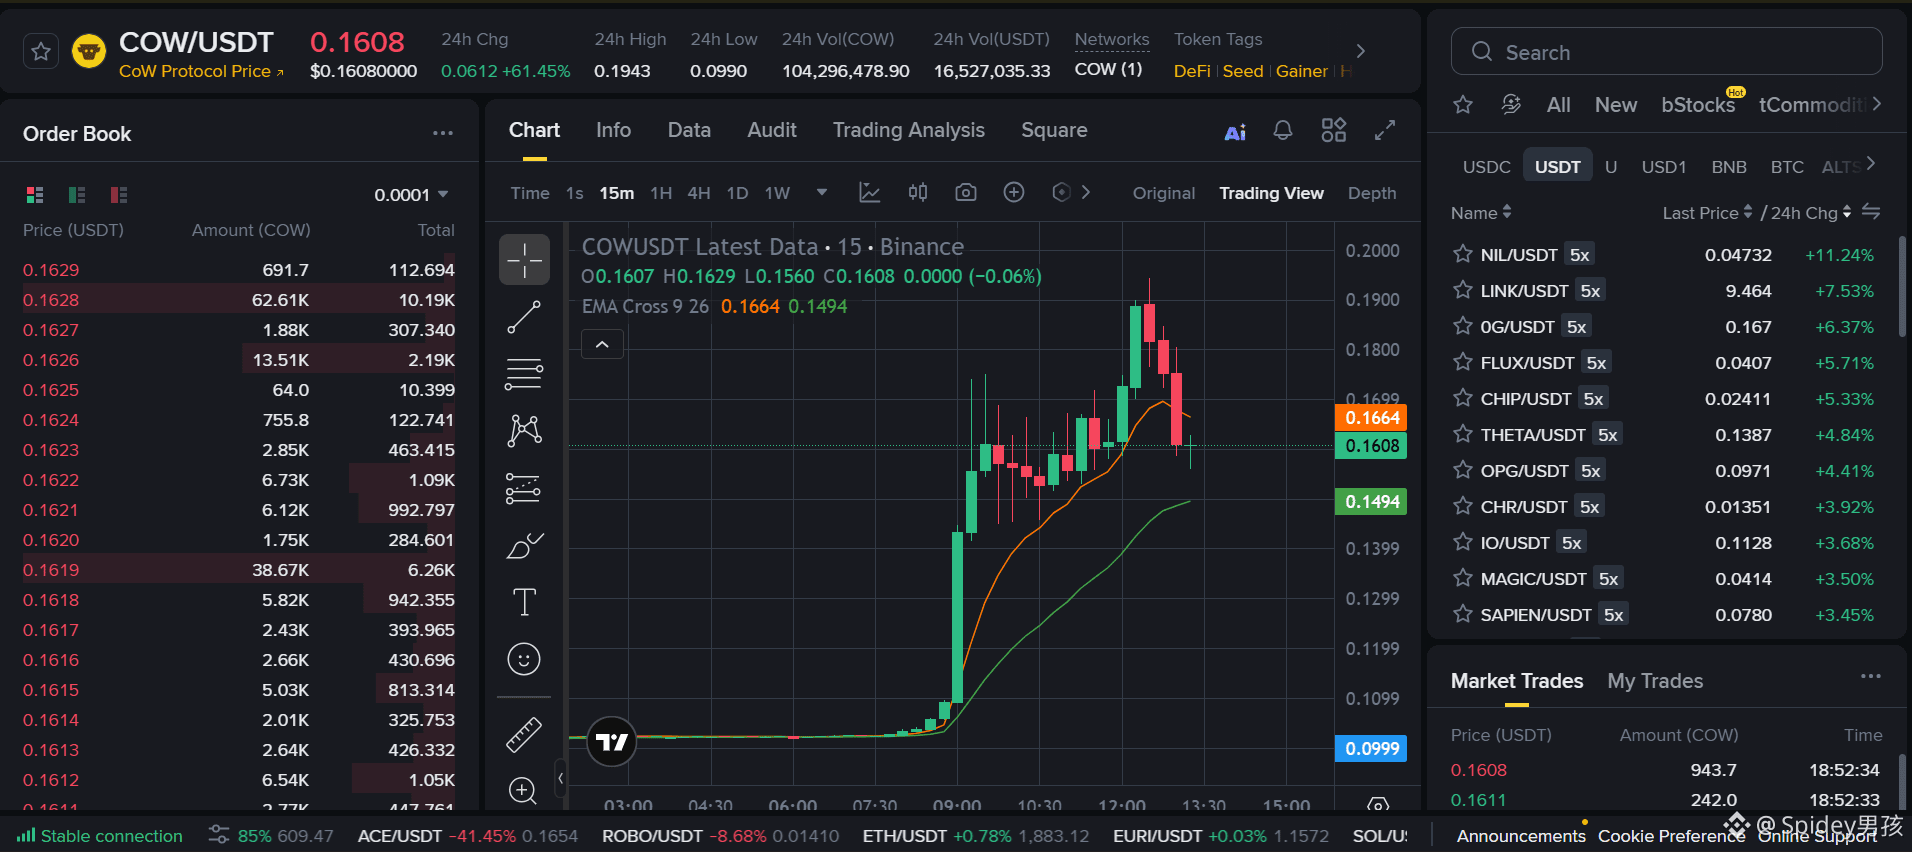Open the more time intervals dropdown
The image size is (1912, 852).
[822, 192]
